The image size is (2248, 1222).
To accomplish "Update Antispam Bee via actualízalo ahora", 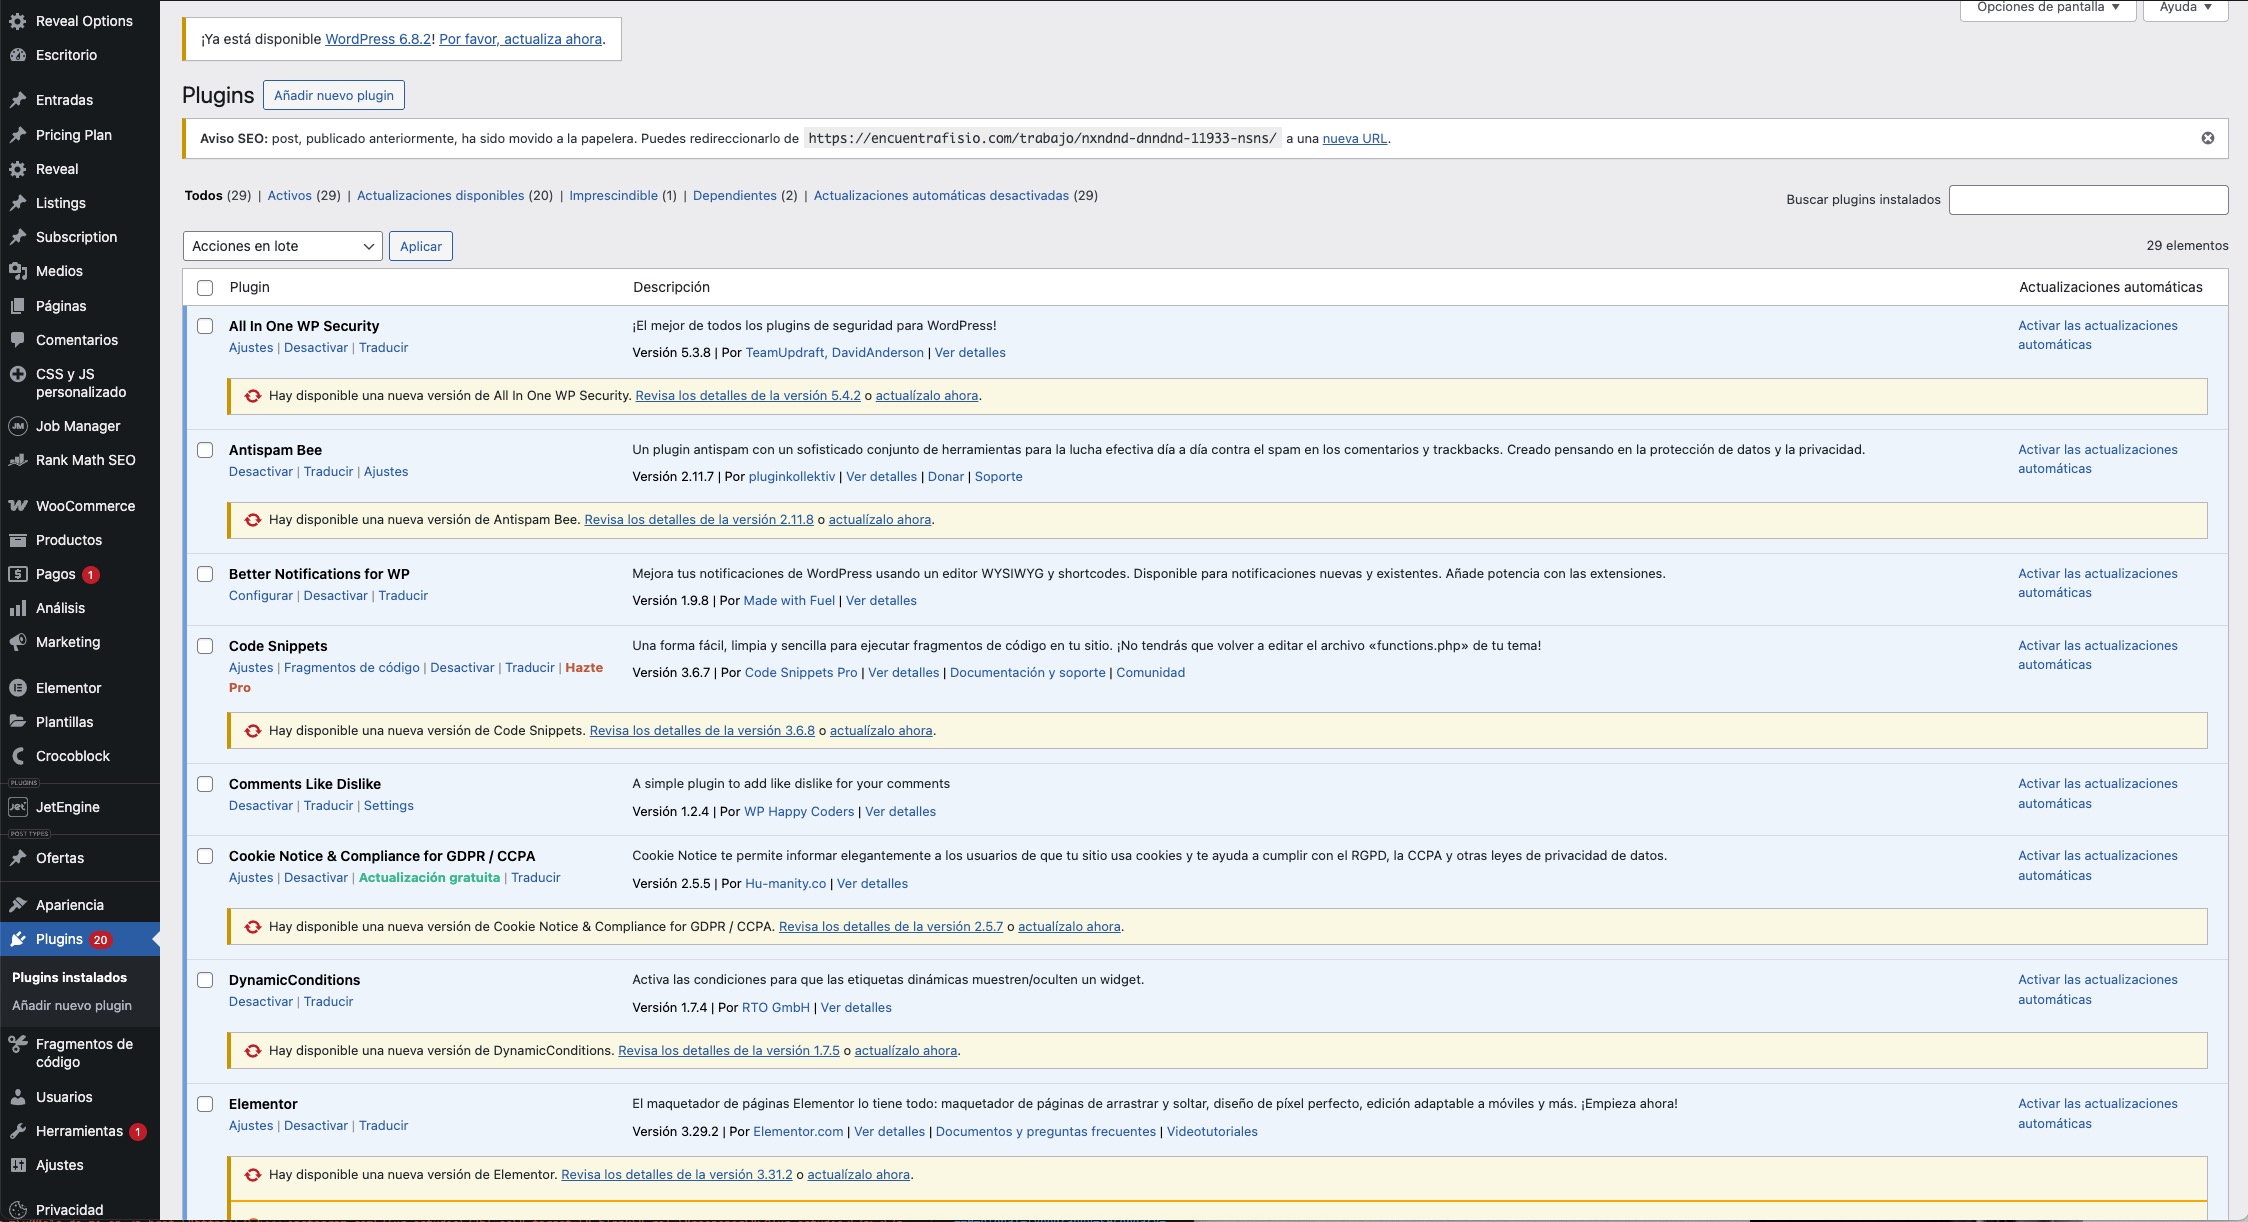I will pyautogui.click(x=880, y=520).
